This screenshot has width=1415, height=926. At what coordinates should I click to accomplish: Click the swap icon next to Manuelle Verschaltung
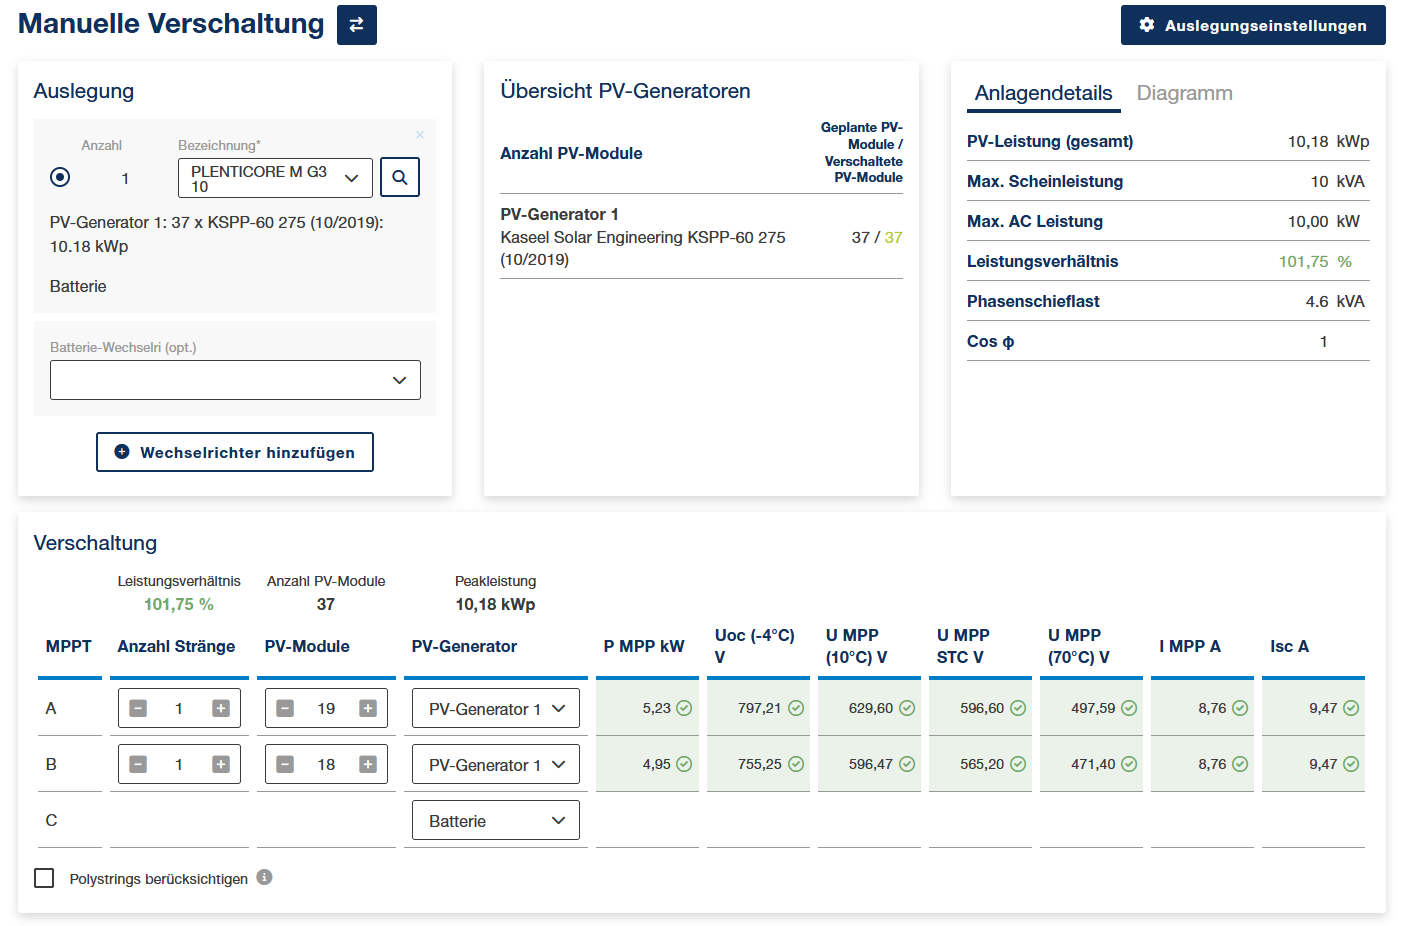coord(356,25)
